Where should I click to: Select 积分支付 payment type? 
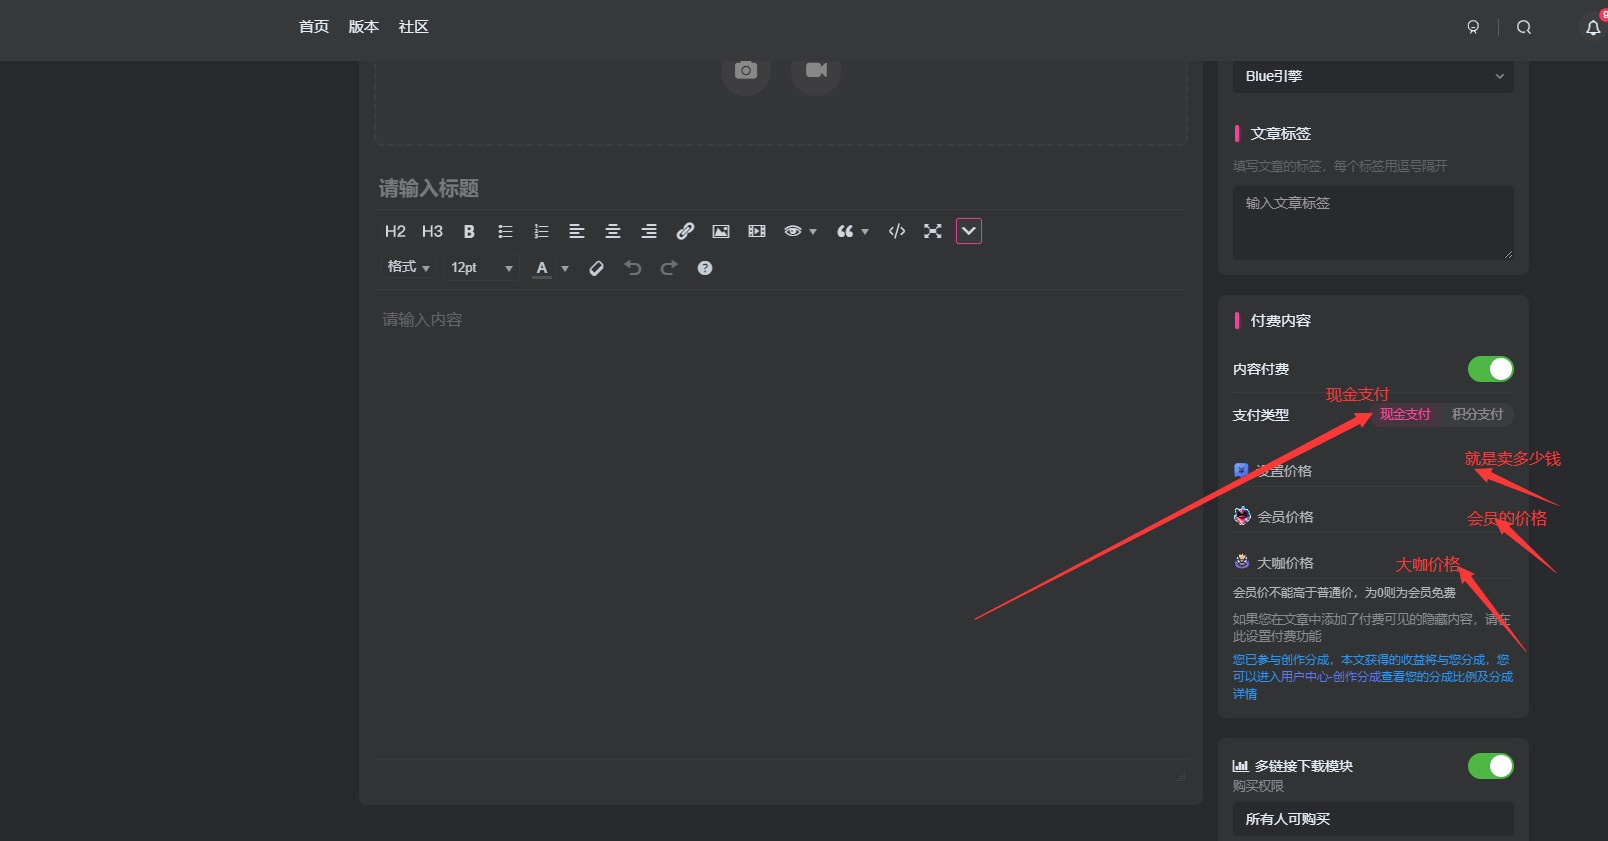click(1477, 414)
